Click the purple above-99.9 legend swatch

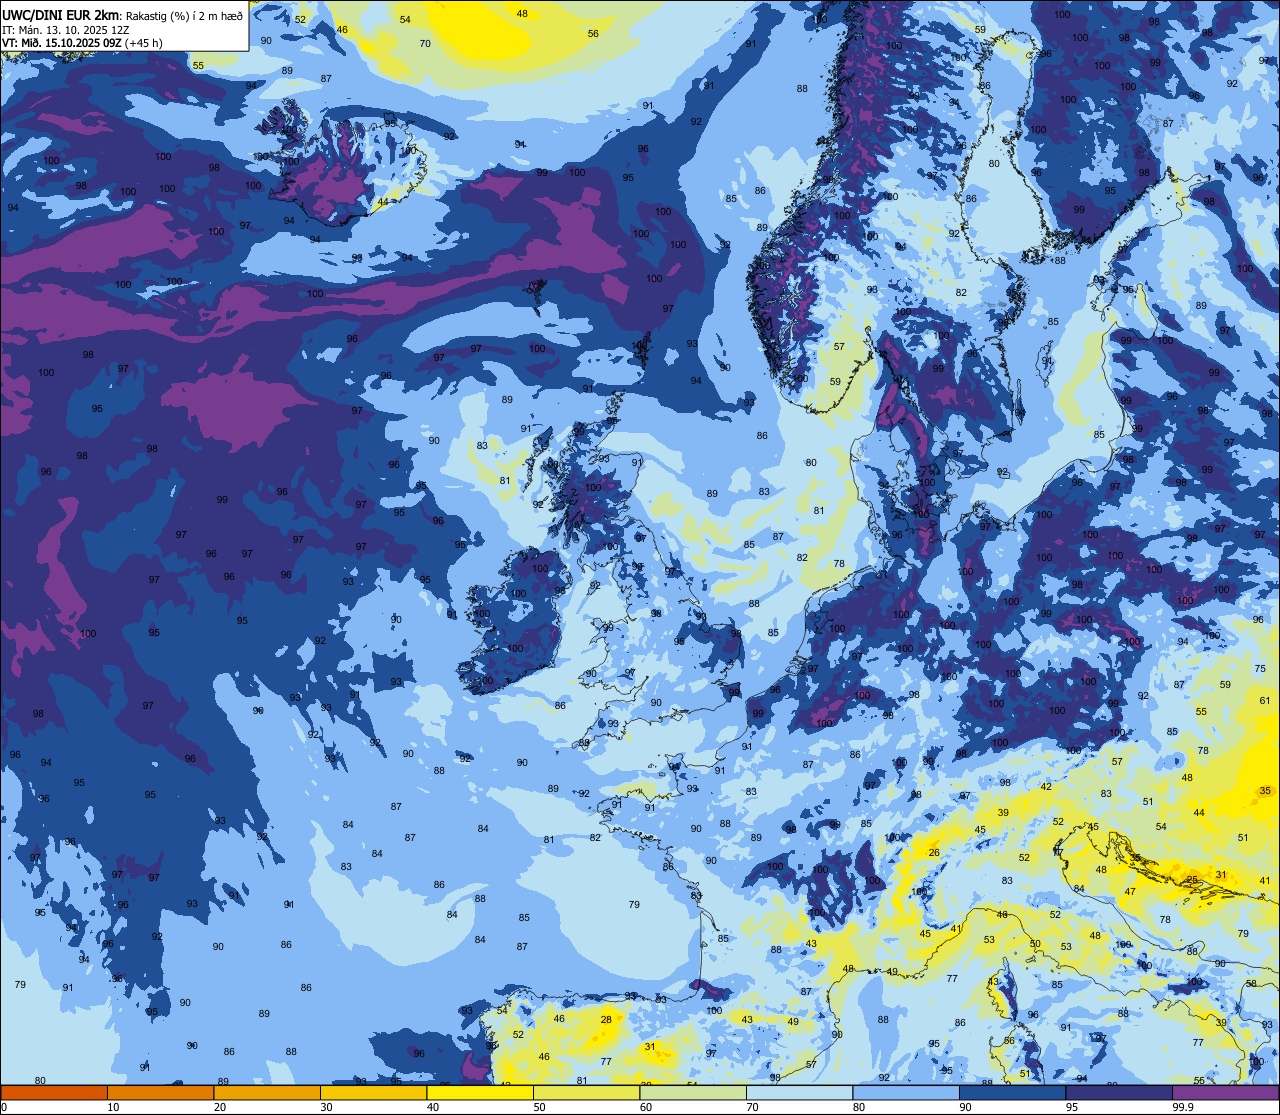[1225, 1092]
